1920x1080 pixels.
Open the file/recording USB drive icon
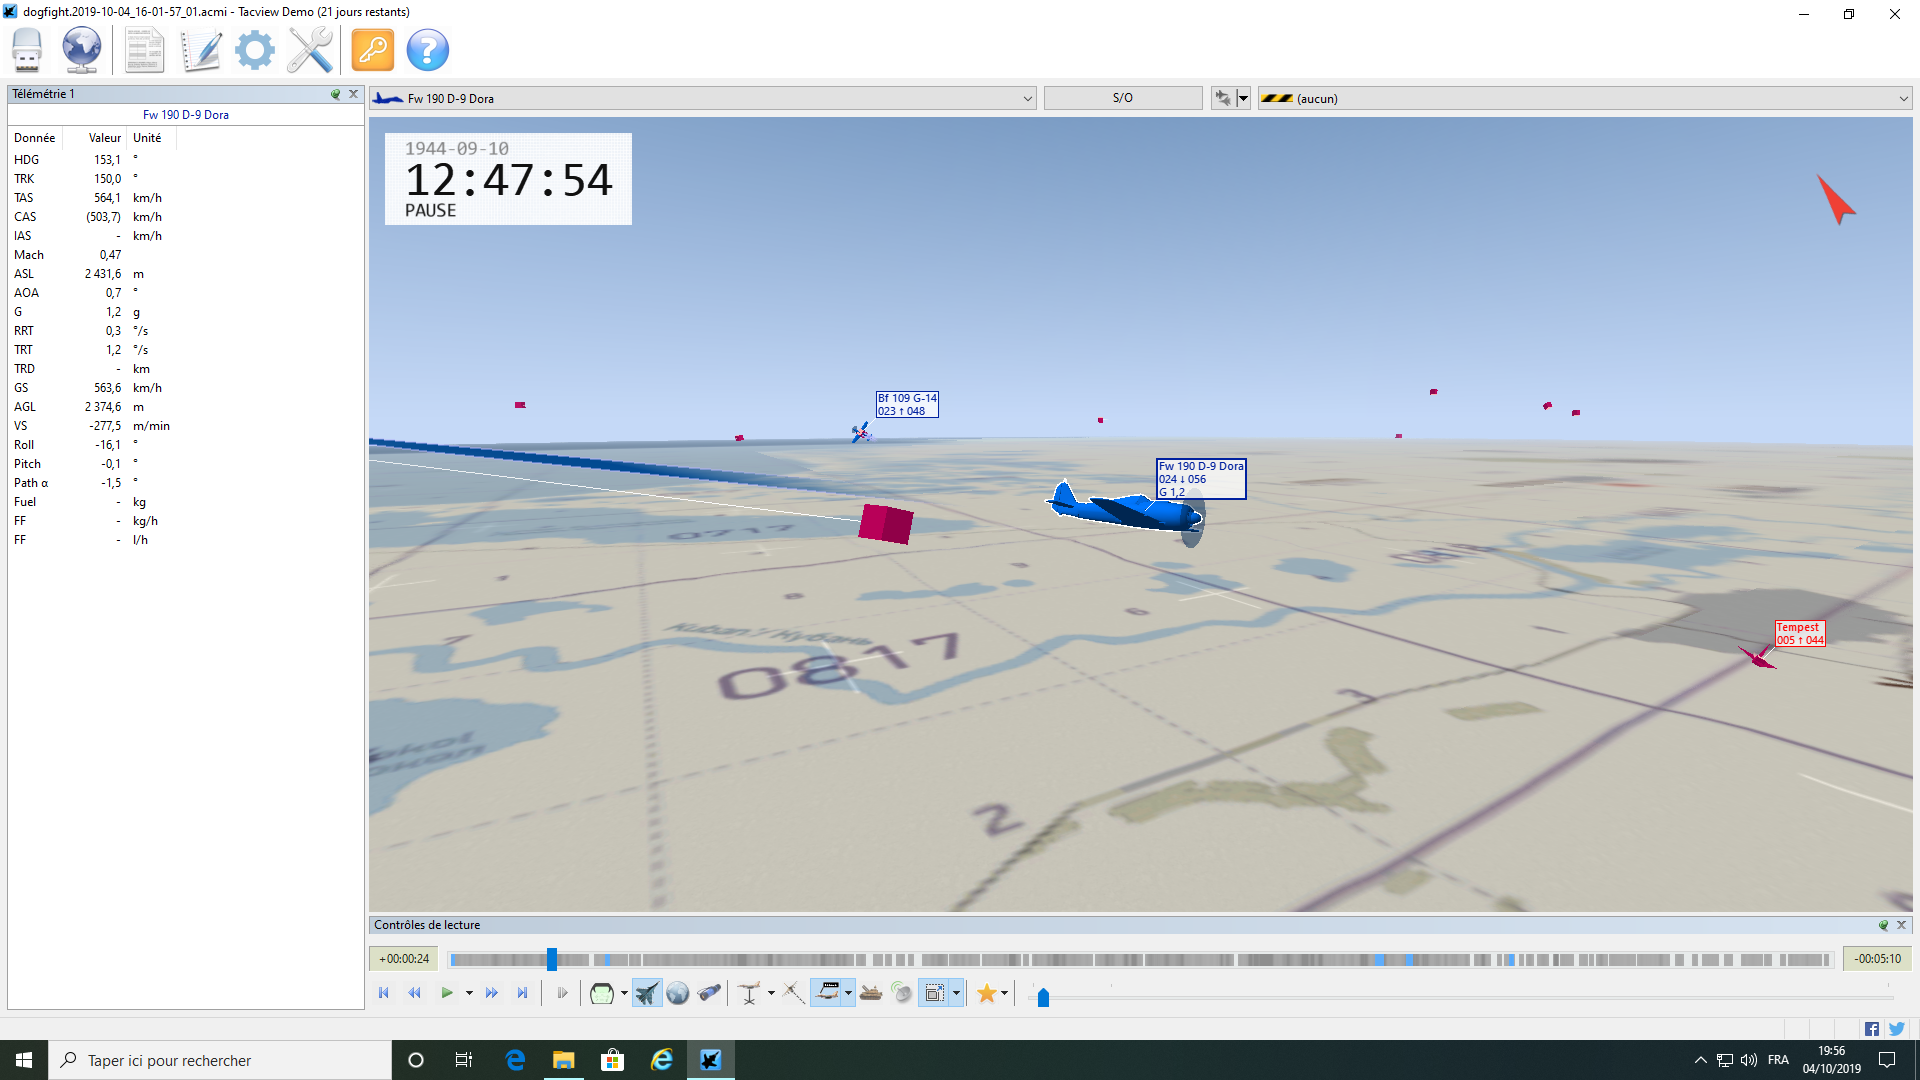pos(27,49)
